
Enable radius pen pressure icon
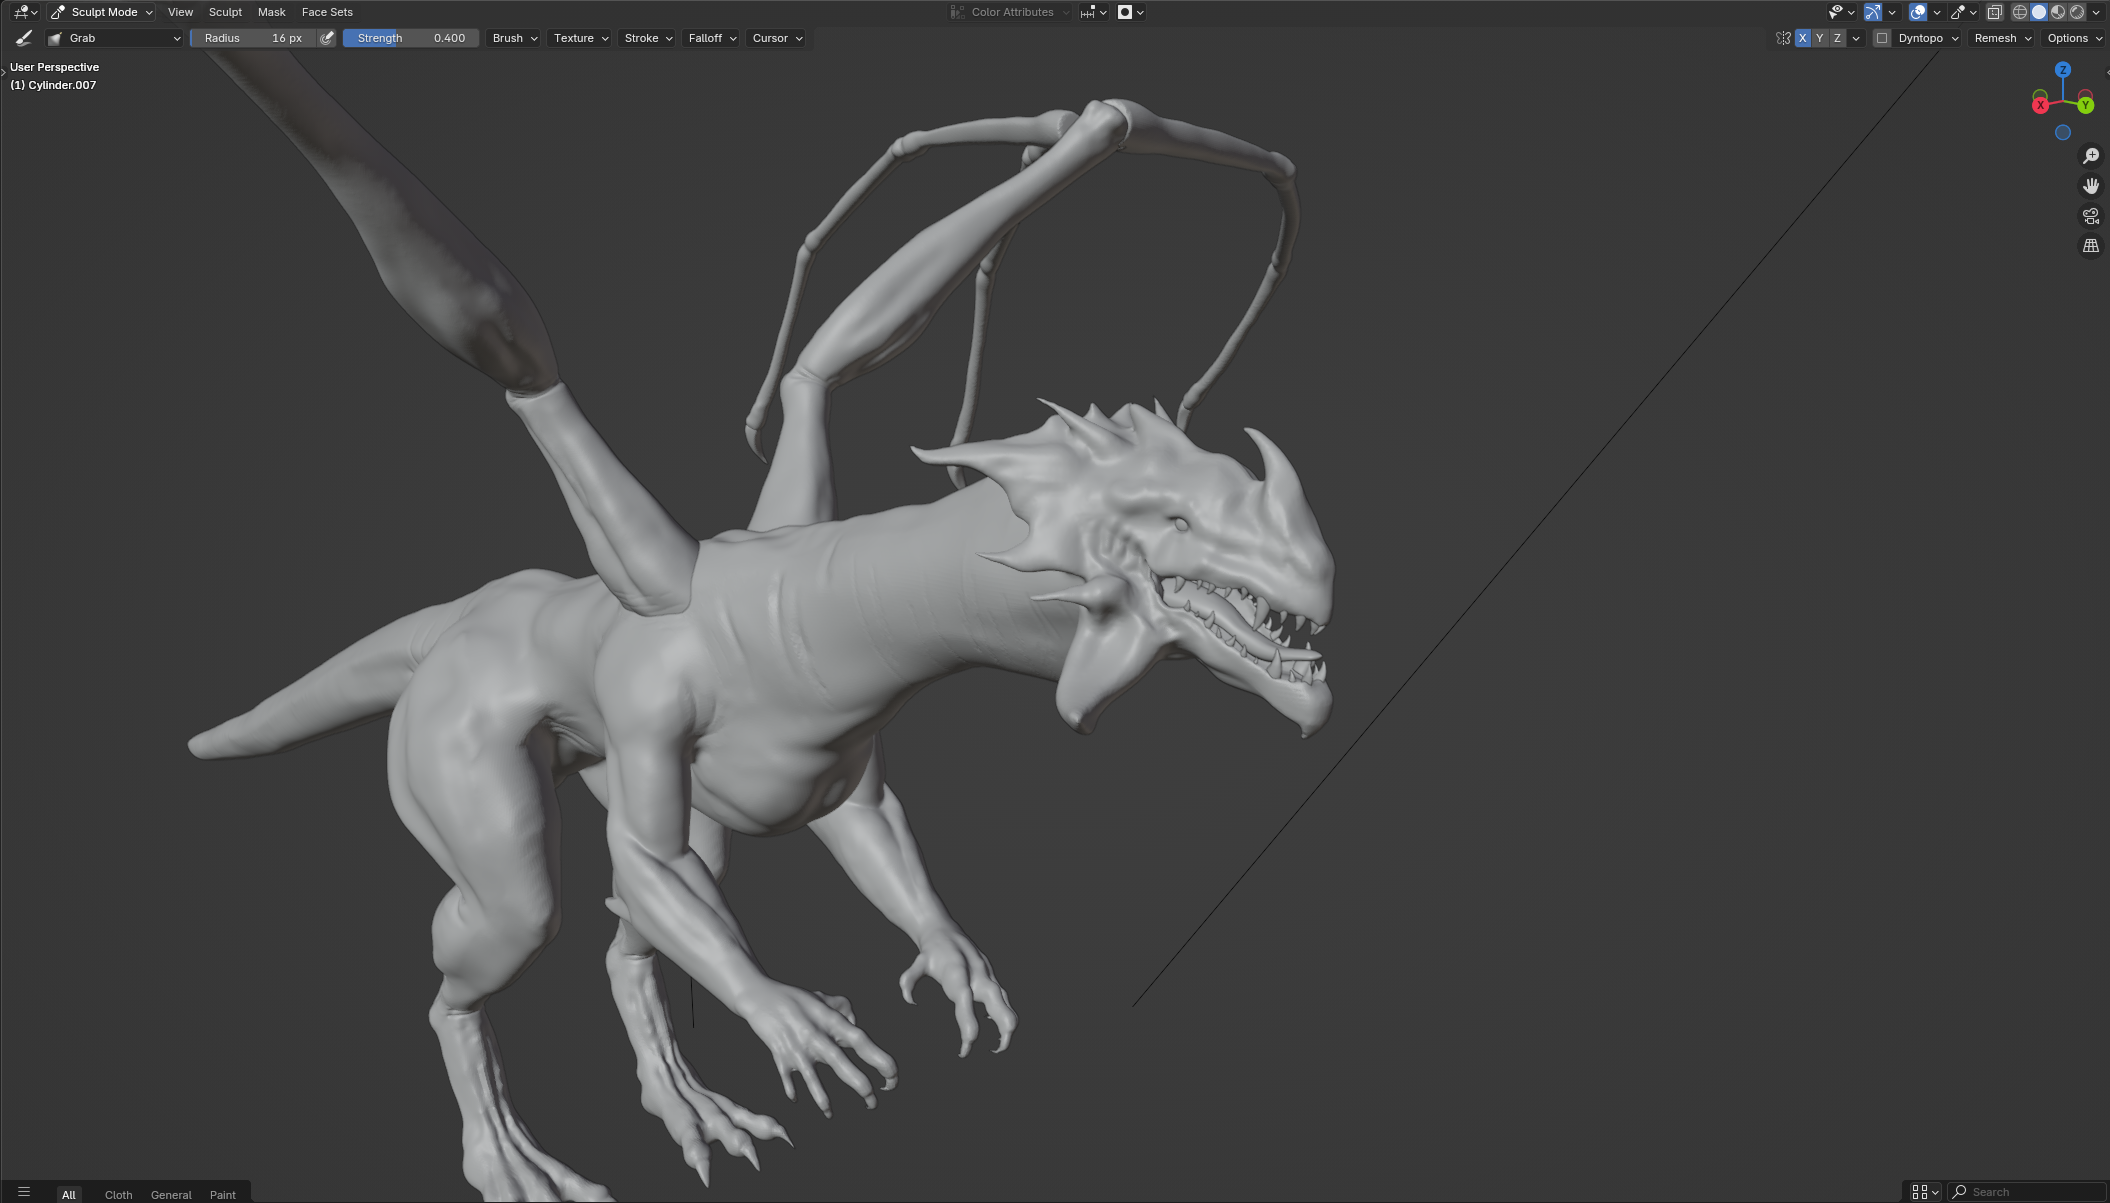pos(326,38)
